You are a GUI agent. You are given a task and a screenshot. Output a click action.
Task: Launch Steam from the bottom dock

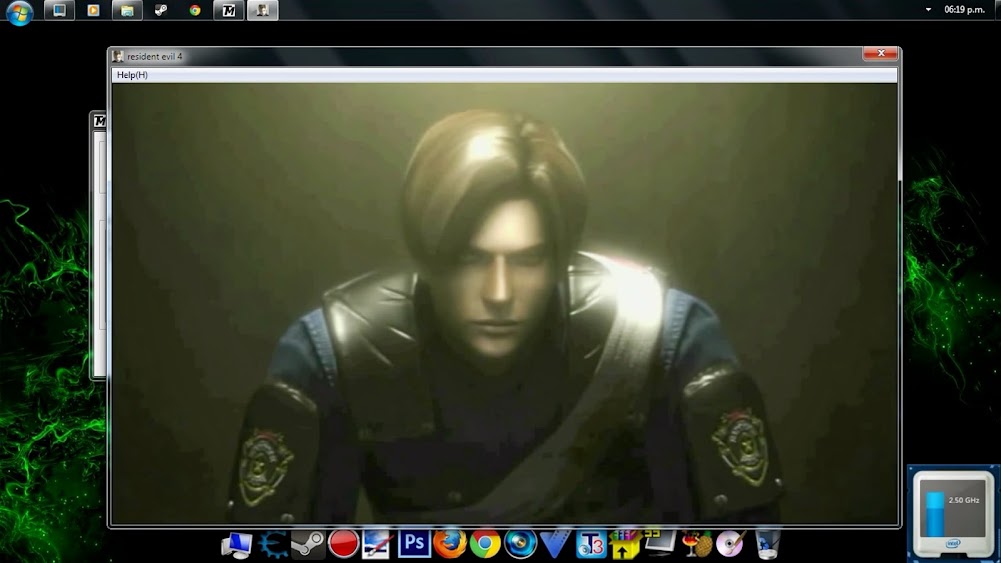308,544
